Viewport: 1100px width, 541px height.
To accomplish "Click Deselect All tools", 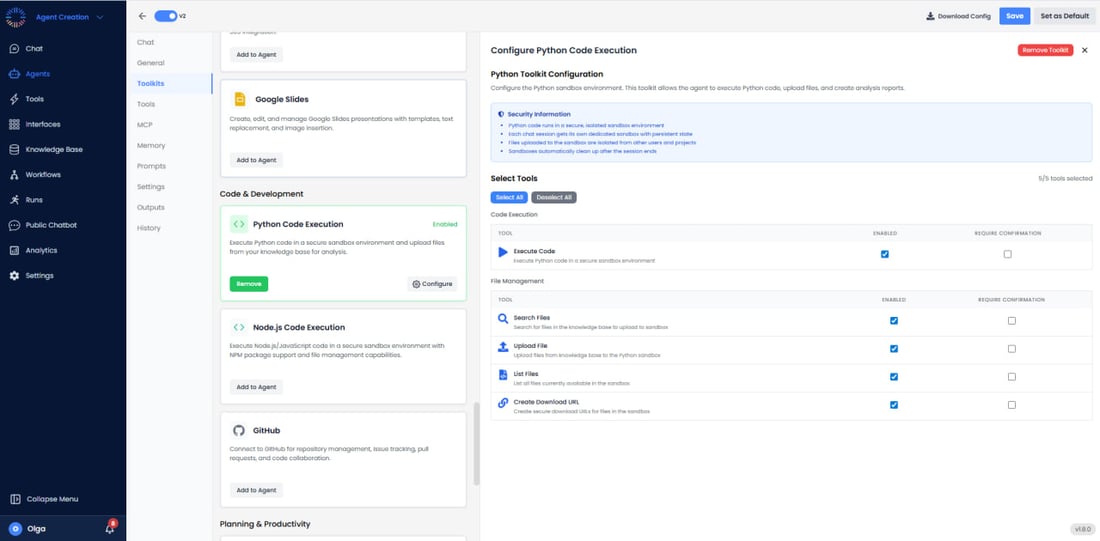I will (x=554, y=198).
